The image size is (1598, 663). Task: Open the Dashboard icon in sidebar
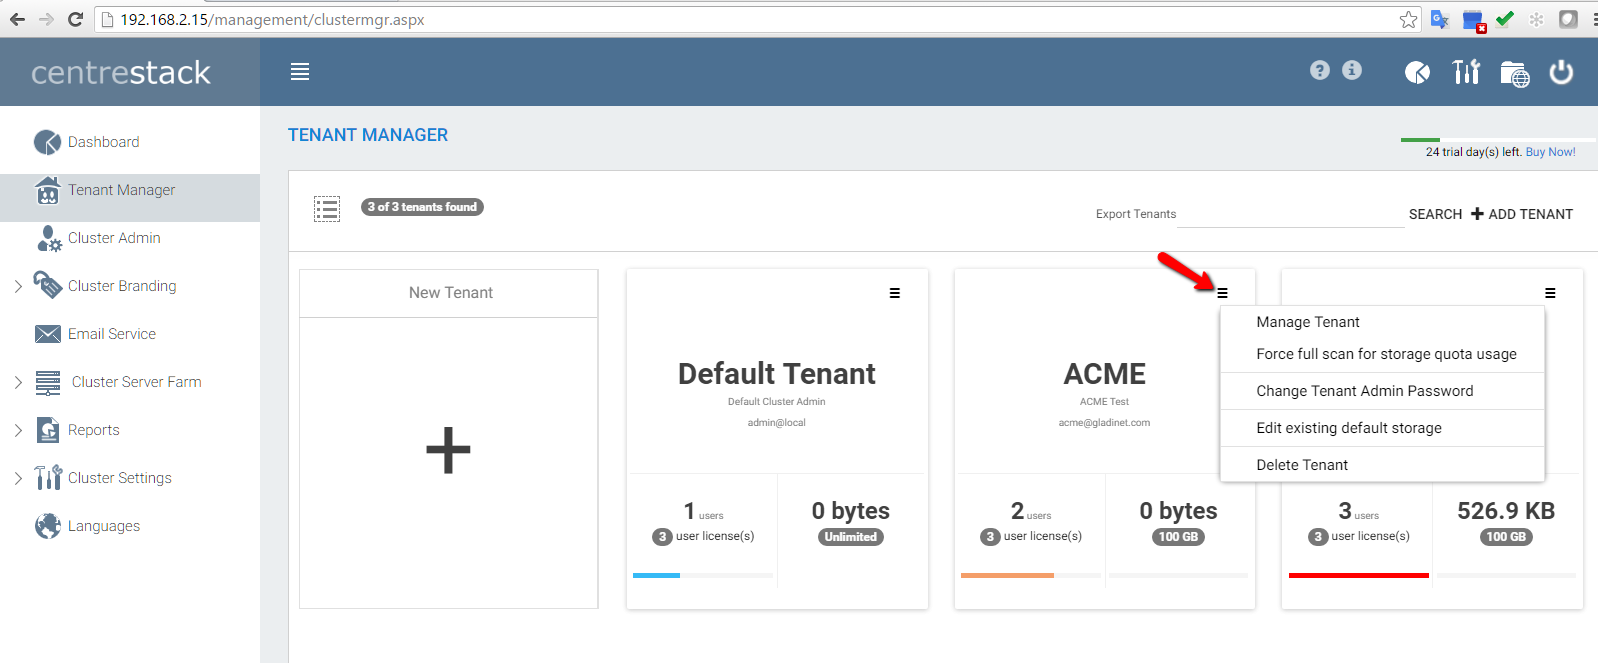coord(47,142)
